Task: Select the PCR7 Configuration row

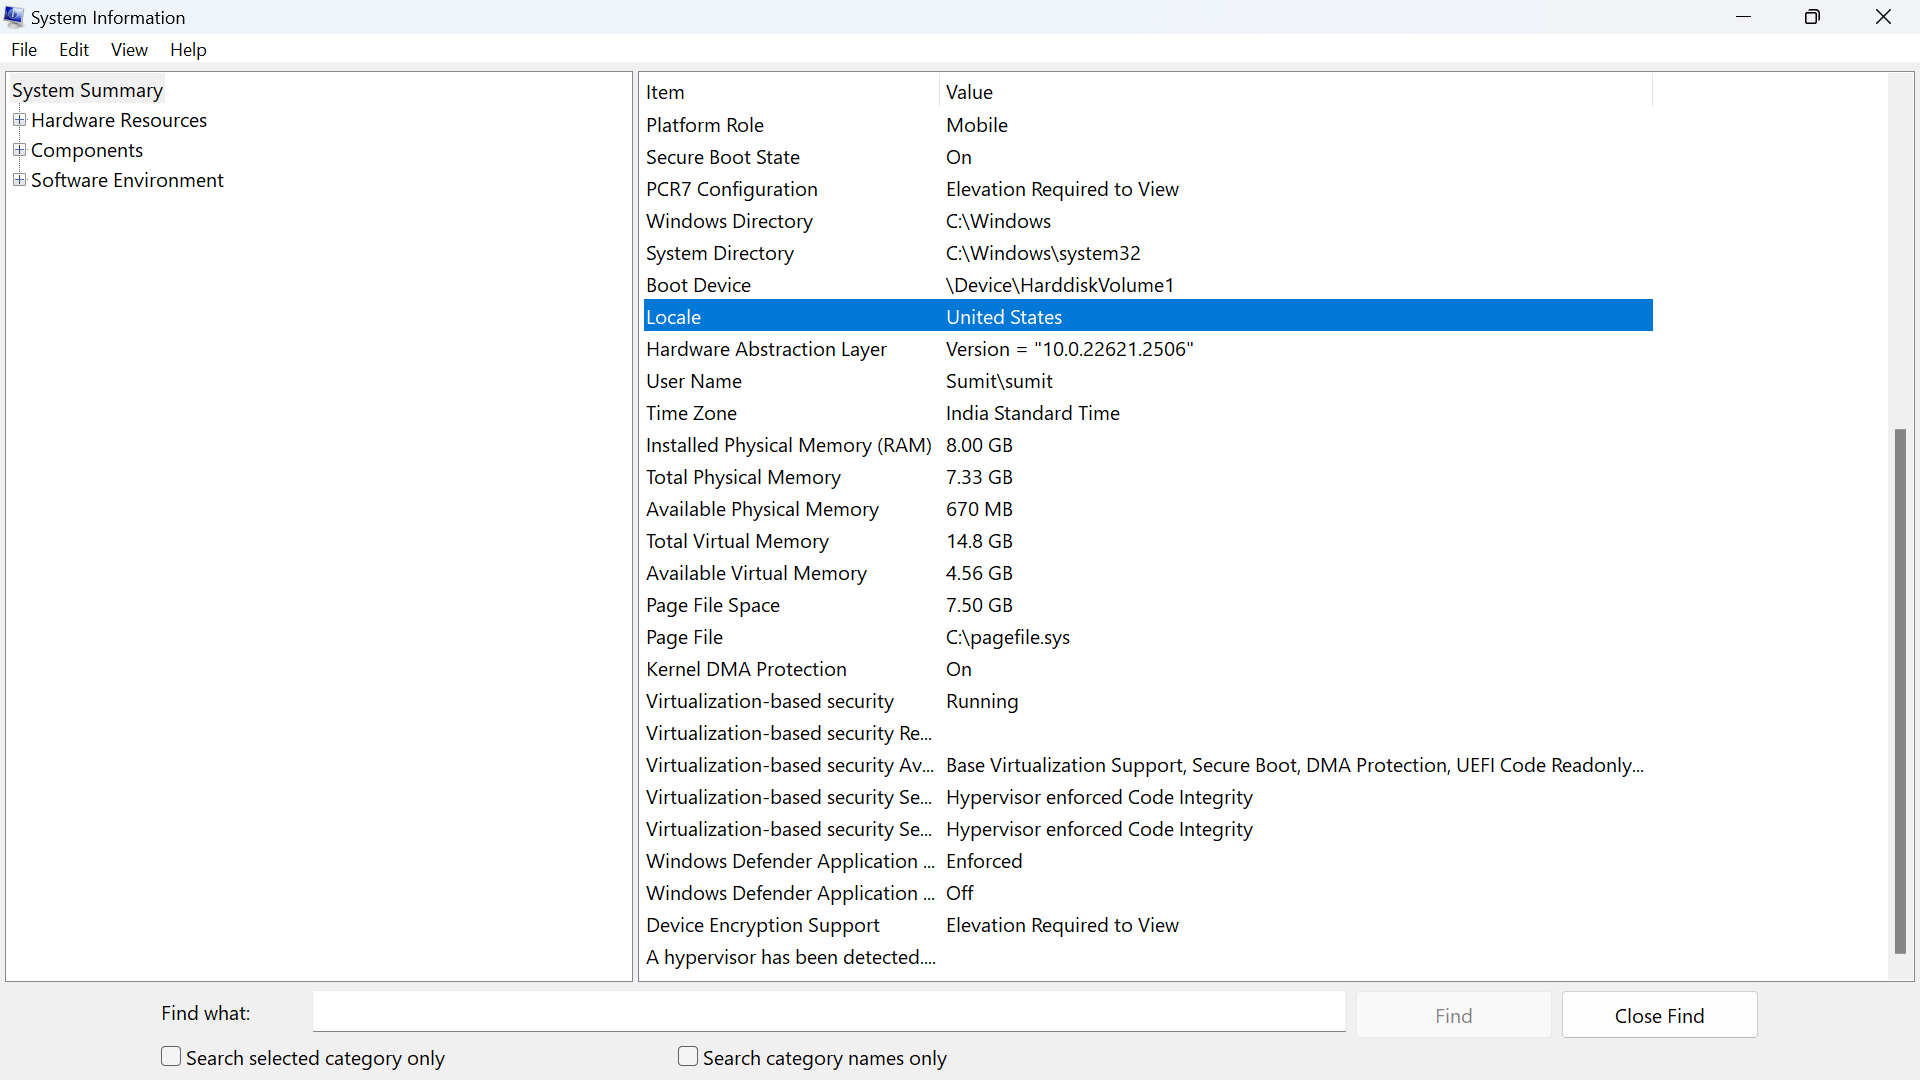Action: tap(1148, 189)
